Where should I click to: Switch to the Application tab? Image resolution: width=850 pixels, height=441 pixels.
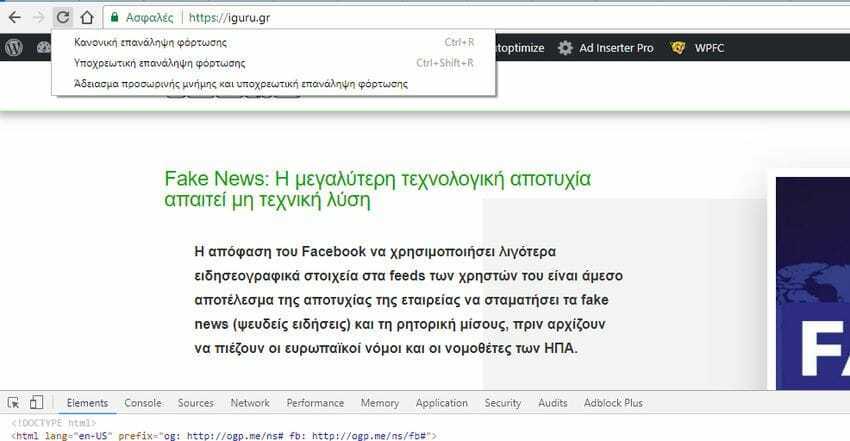click(441, 403)
